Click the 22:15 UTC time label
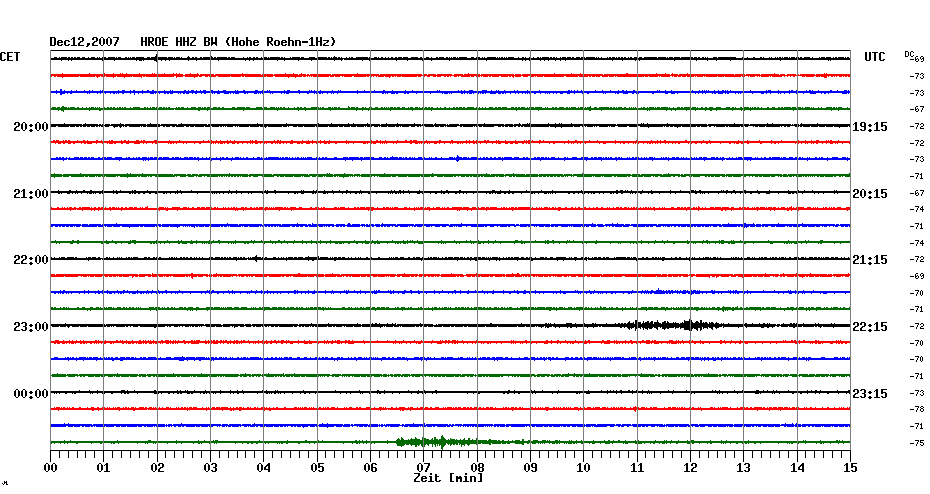930x494 pixels. [870, 327]
